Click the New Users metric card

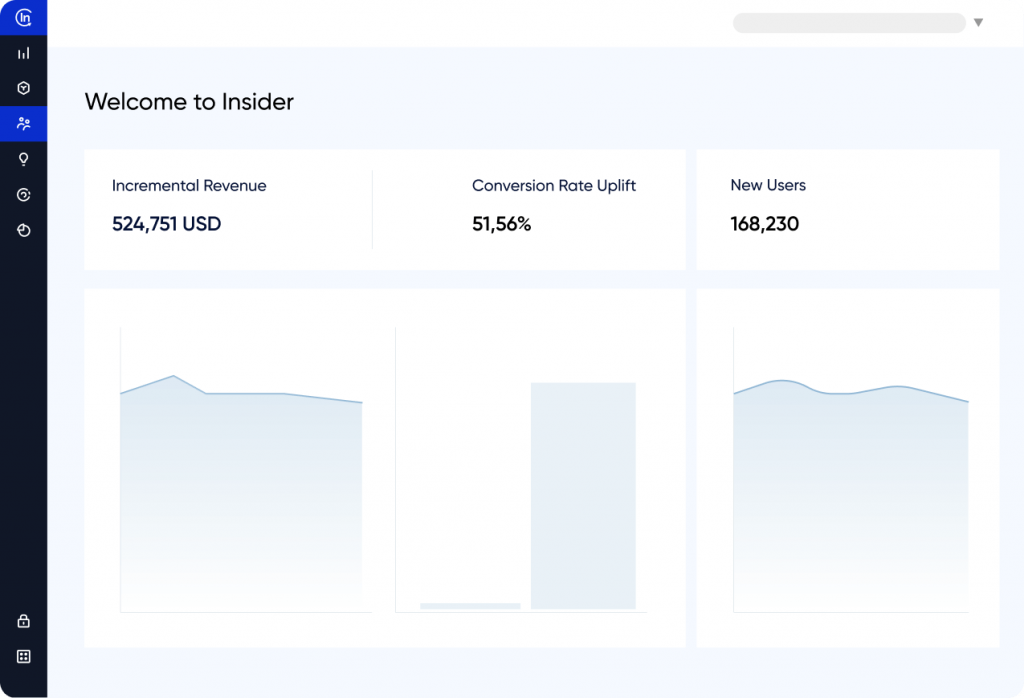click(848, 208)
